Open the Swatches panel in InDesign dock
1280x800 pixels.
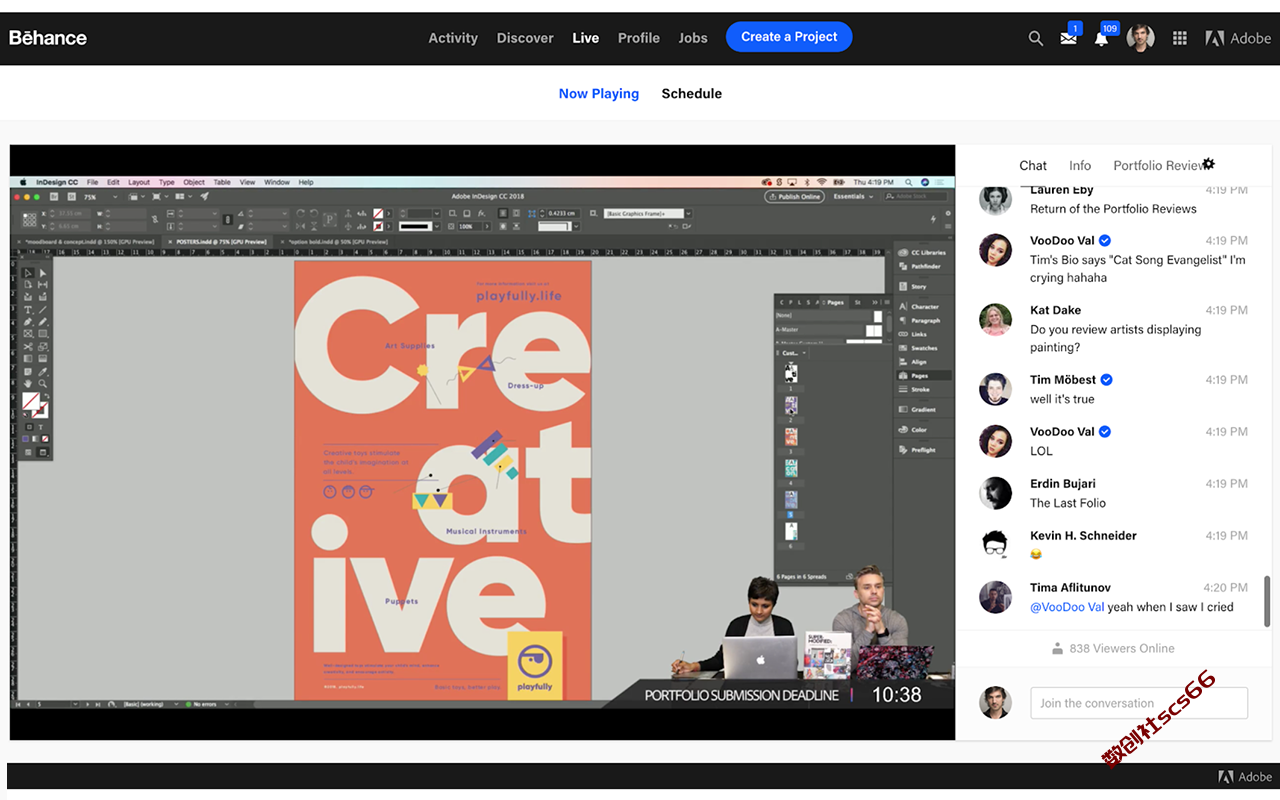point(918,348)
